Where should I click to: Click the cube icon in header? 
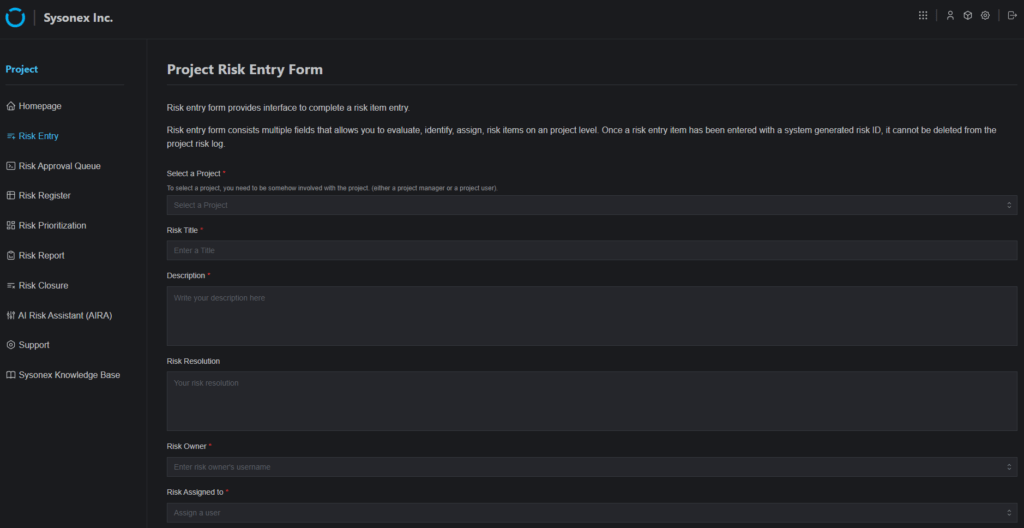click(x=968, y=15)
